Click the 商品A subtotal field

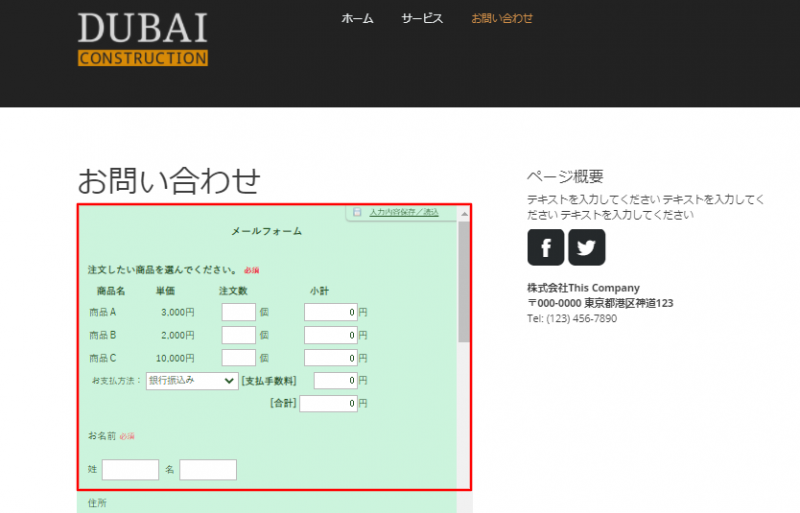tap(330, 312)
